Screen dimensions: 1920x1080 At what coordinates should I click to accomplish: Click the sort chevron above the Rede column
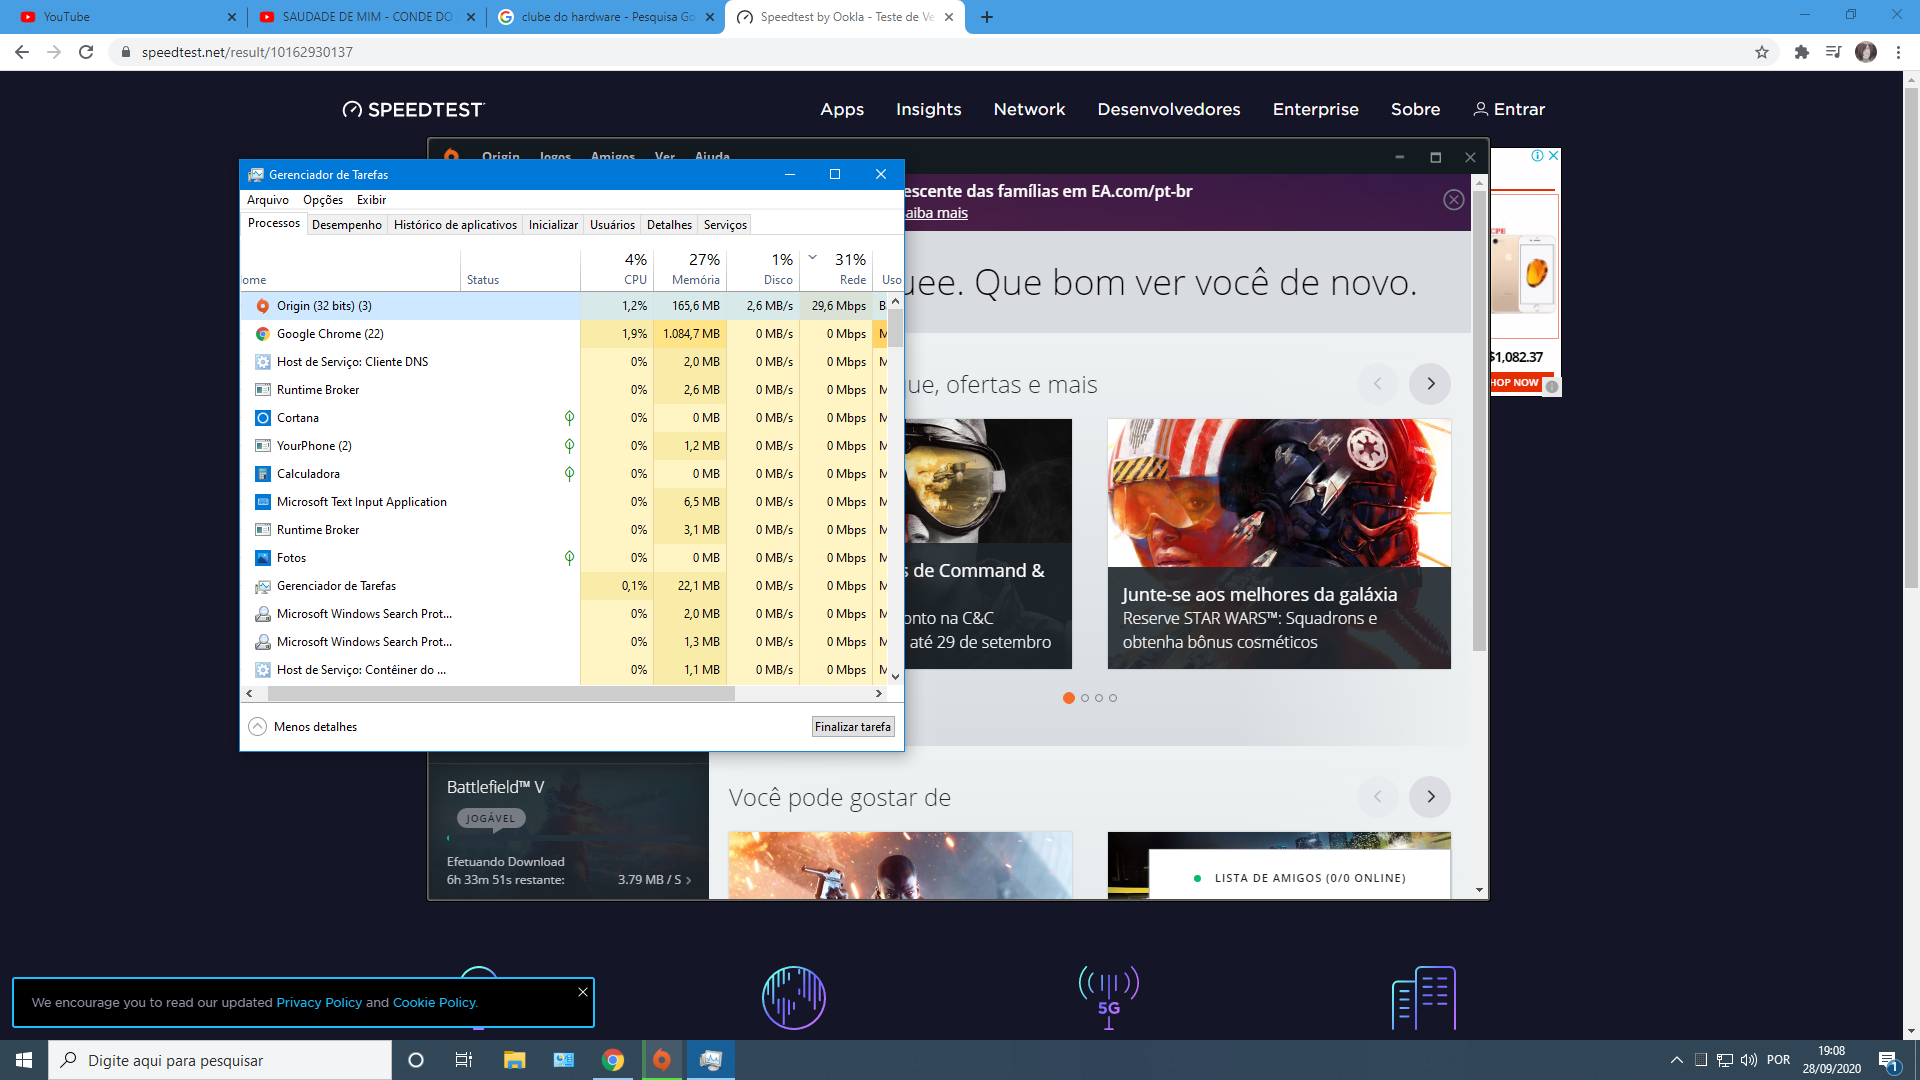[x=813, y=257]
